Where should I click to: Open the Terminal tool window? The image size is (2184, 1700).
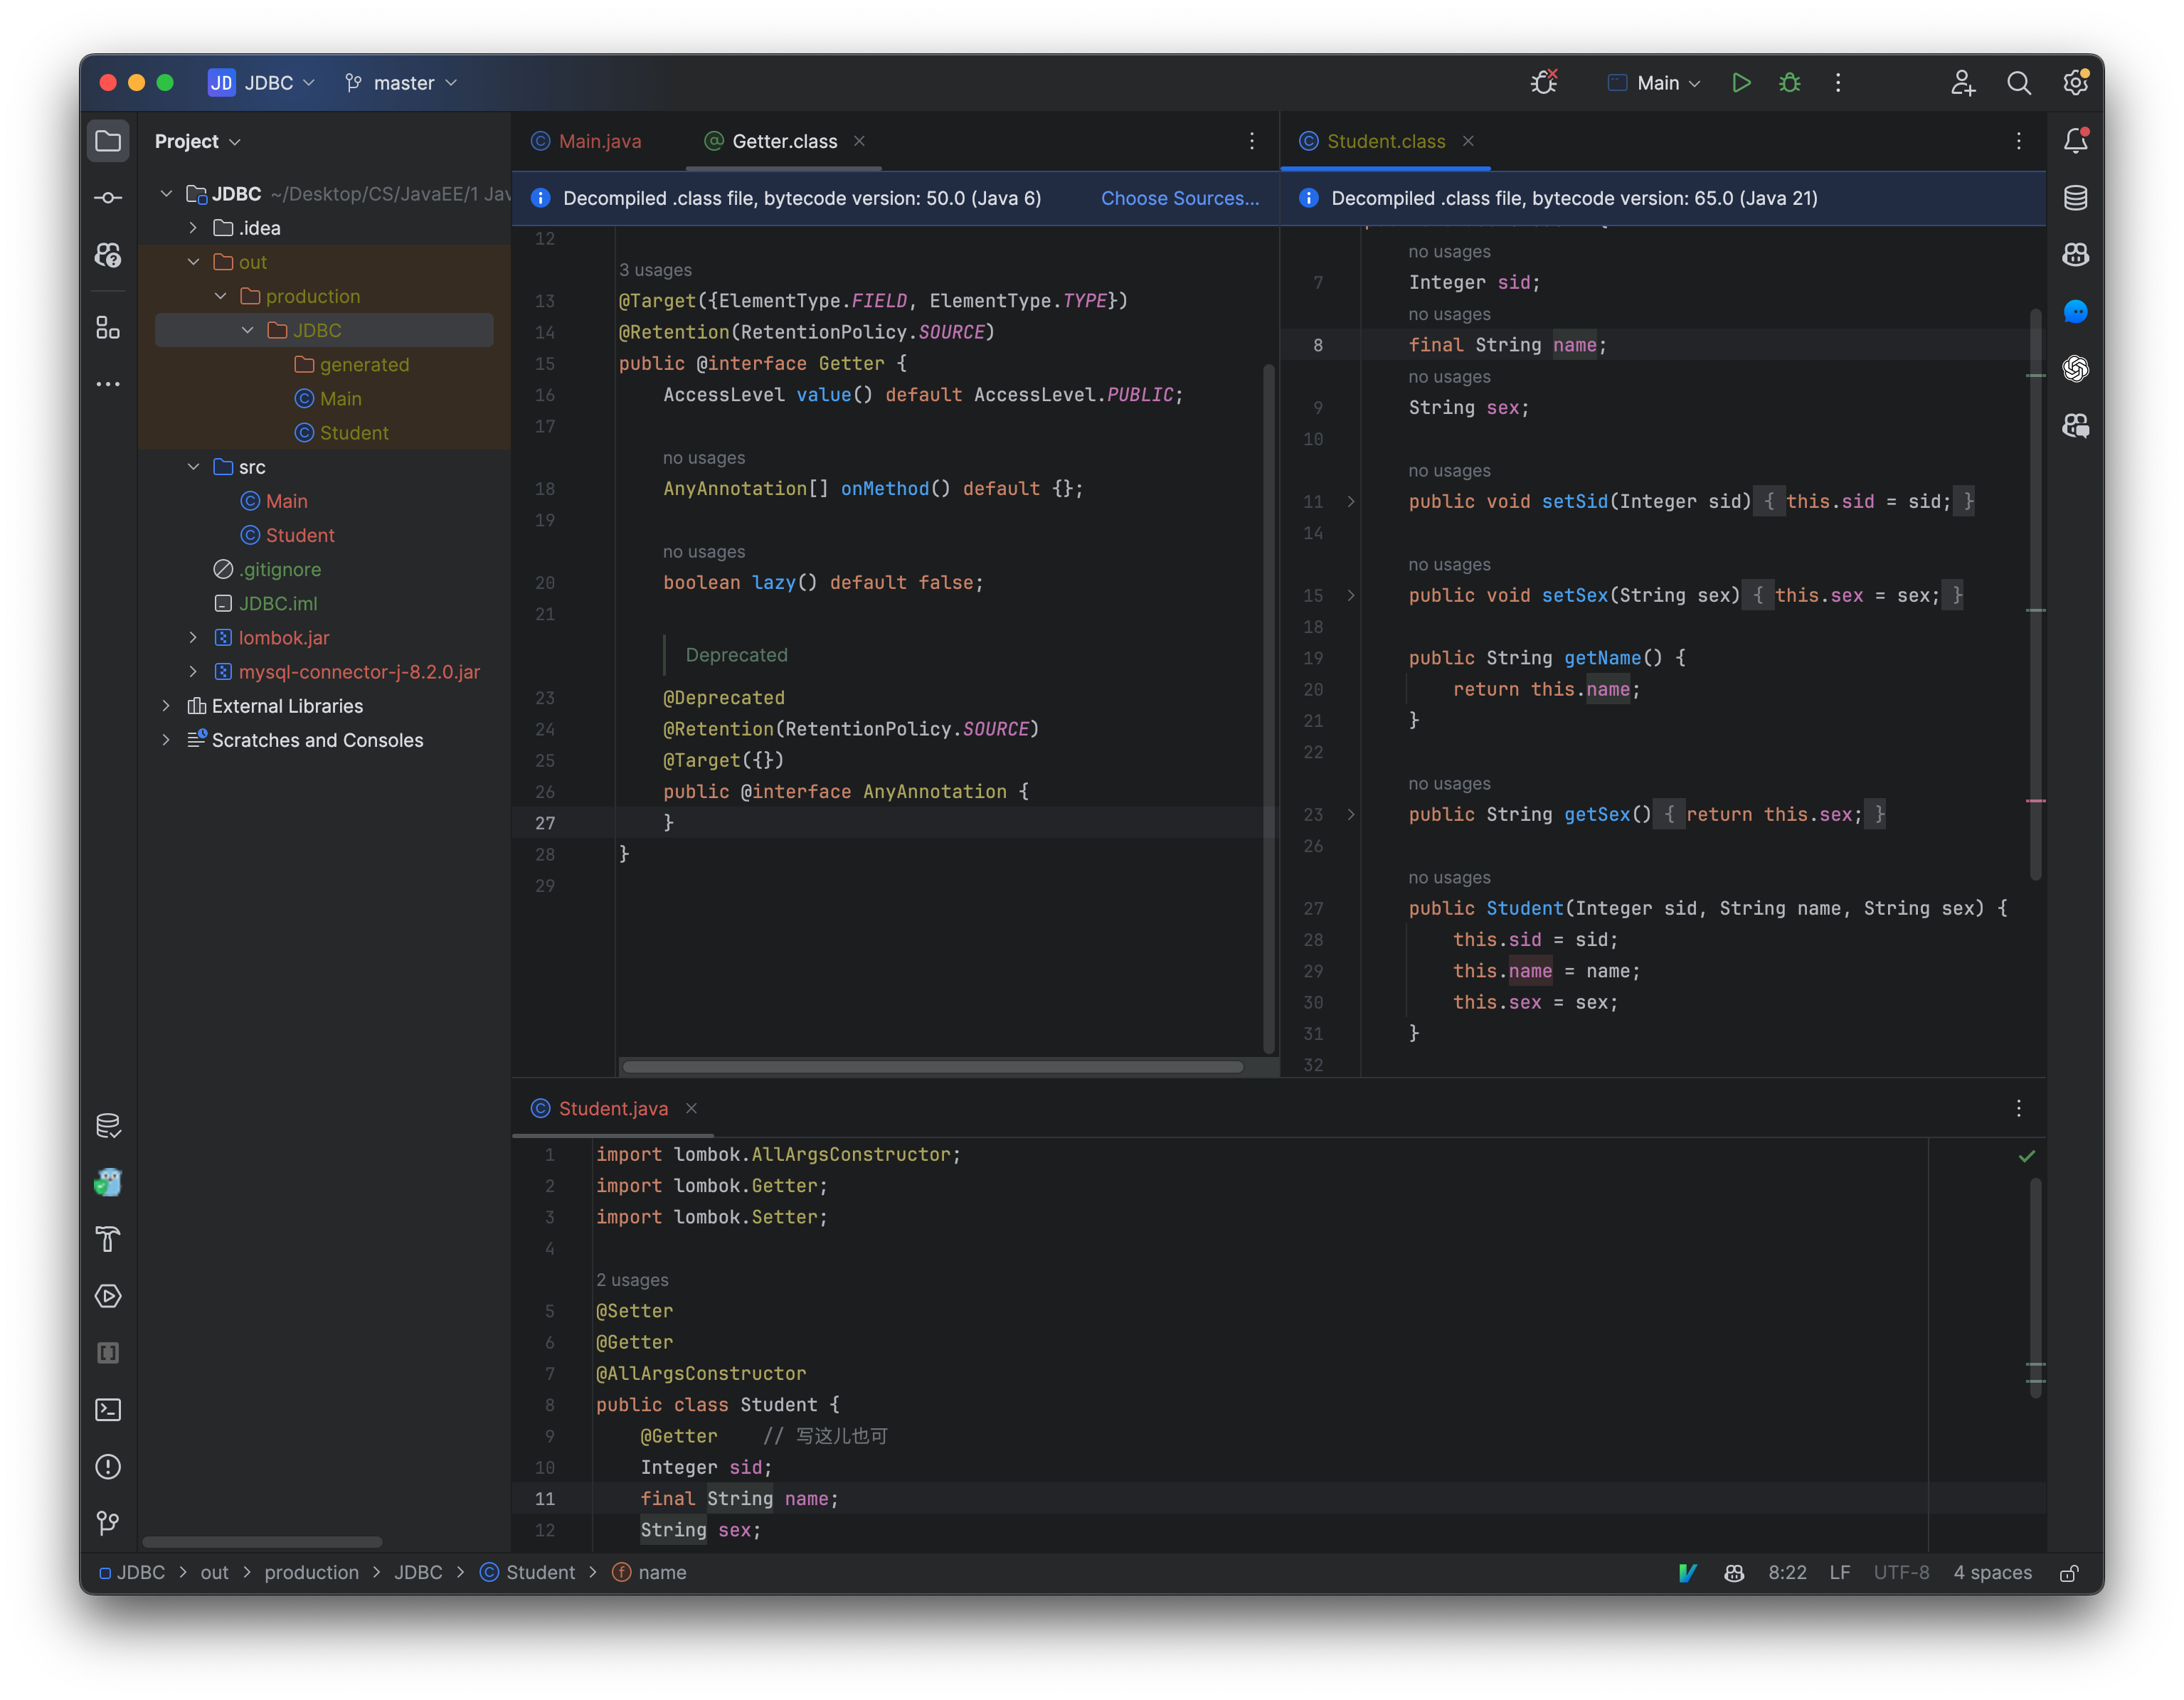[108, 1410]
